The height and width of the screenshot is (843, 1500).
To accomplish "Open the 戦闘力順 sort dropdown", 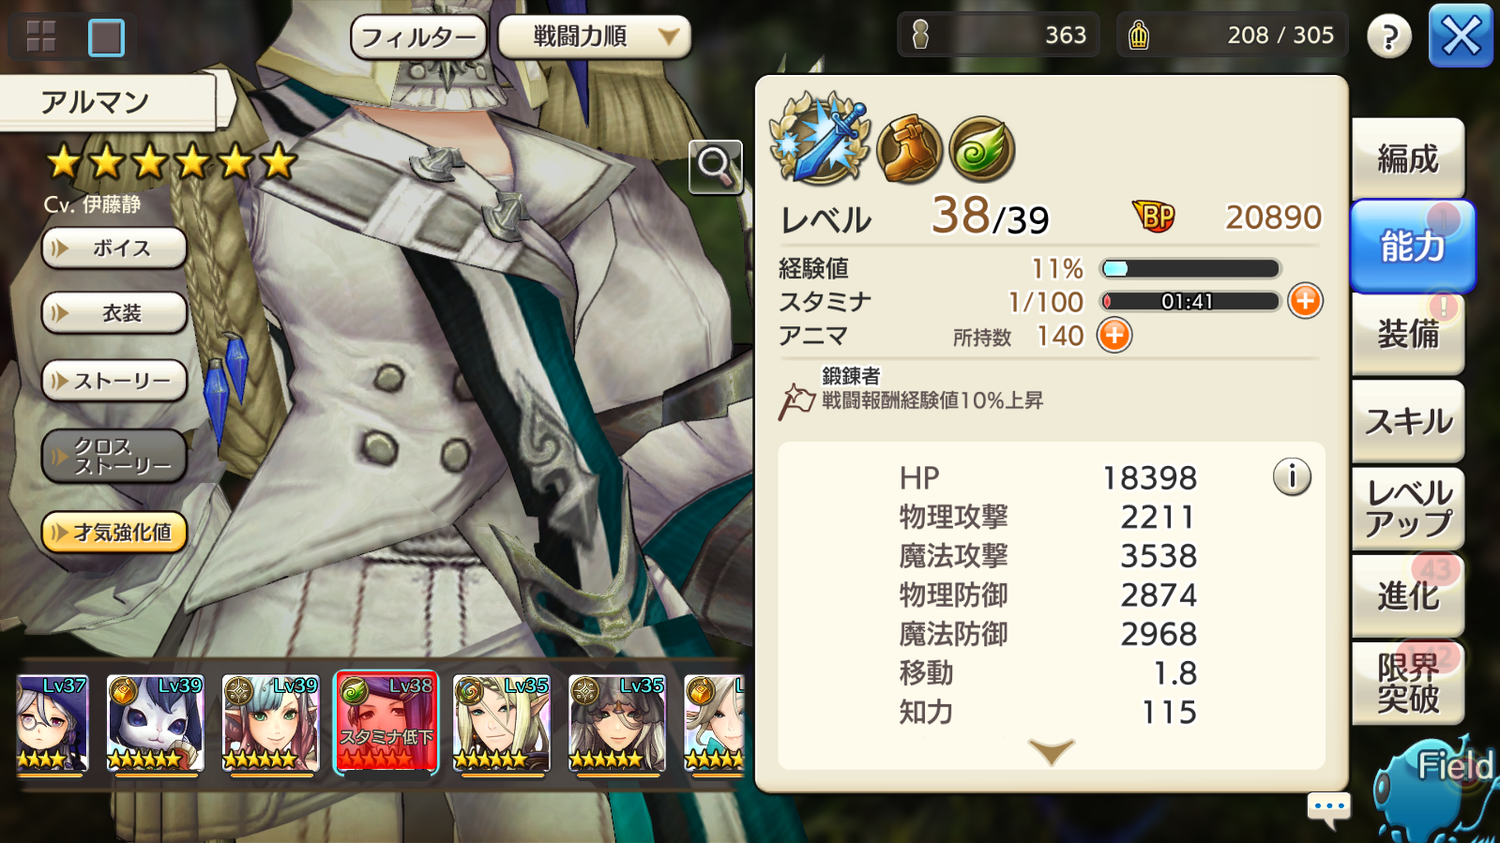I will 594,37.
